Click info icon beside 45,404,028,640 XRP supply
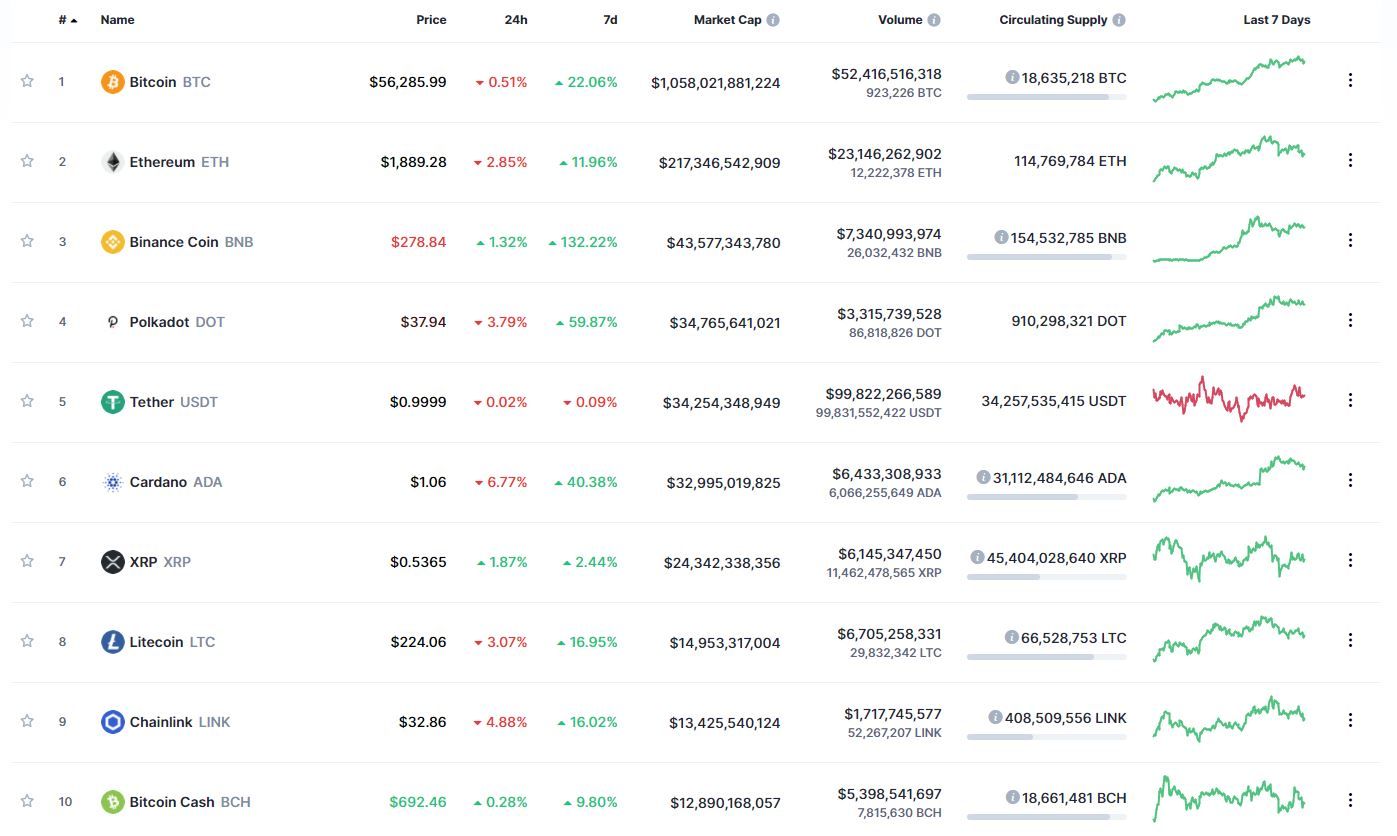Viewport: 1397px width, 836px height. click(977, 557)
